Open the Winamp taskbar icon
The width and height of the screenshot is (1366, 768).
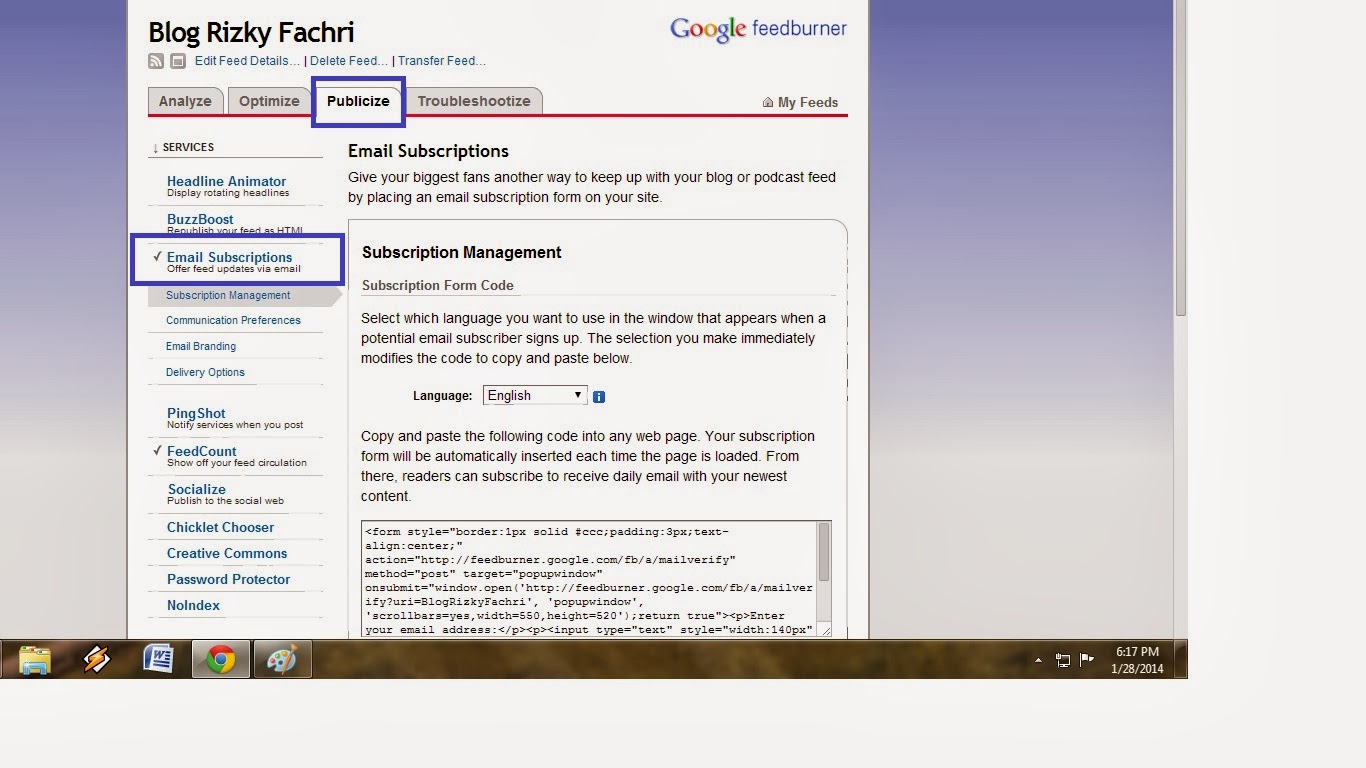tap(97, 660)
